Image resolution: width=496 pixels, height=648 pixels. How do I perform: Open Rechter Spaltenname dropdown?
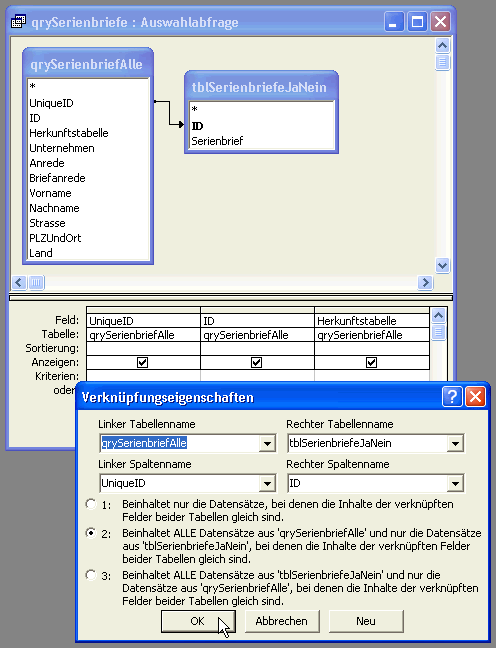[455, 483]
